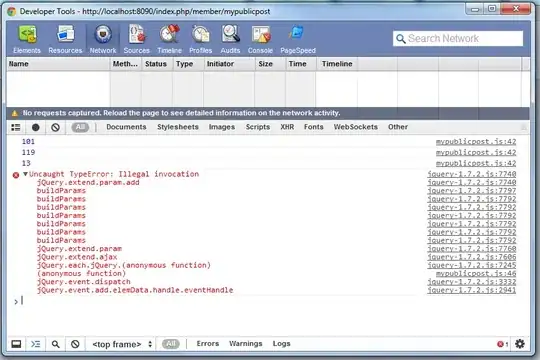The image size is (540, 360).
Task: Open the Audits panel
Action: [230, 39]
